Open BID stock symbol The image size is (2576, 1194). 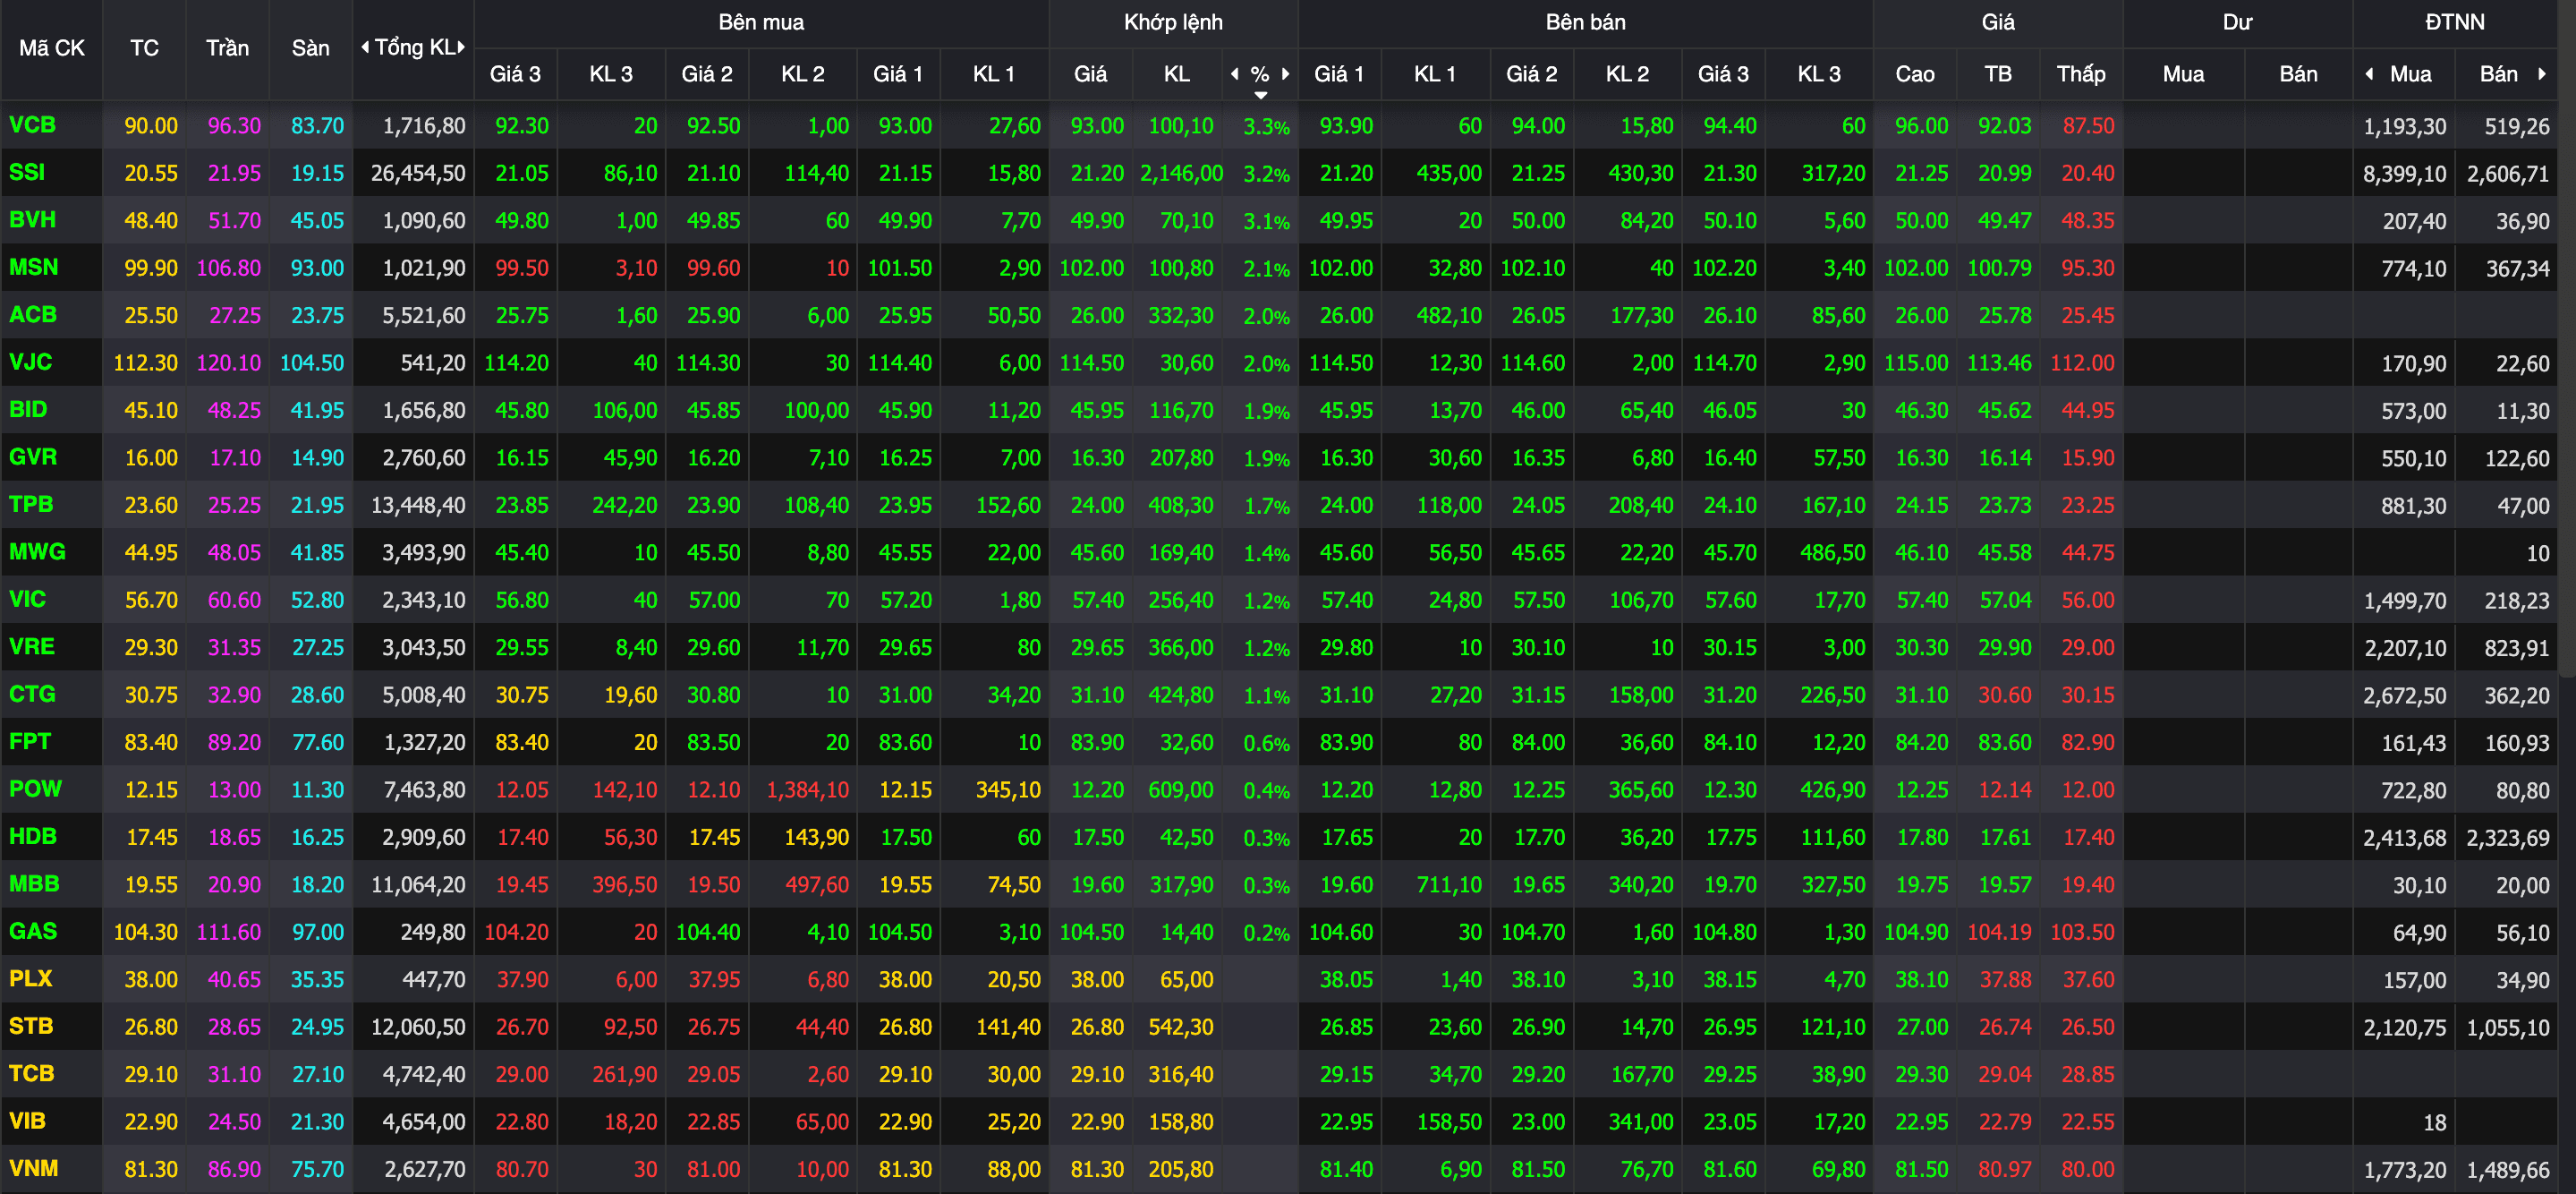coord(28,410)
